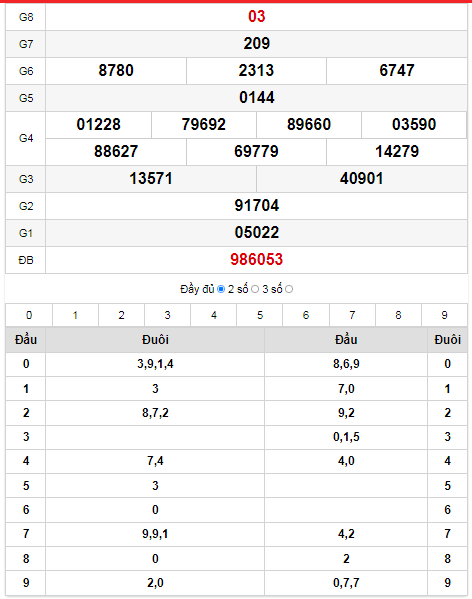Select the '2 số' radio option
Viewport: 472px width, 599px height.
255,289
